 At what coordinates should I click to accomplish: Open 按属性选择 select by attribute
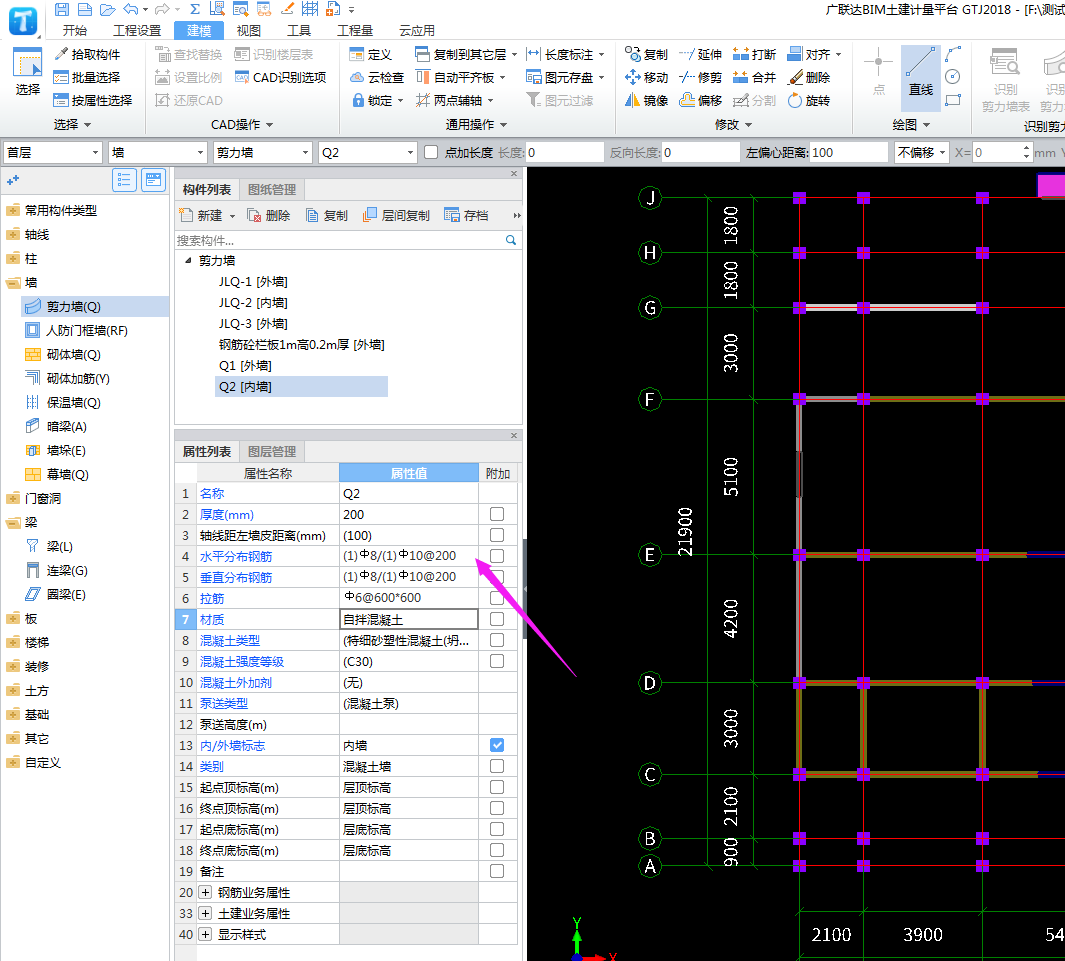click(x=92, y=101)
